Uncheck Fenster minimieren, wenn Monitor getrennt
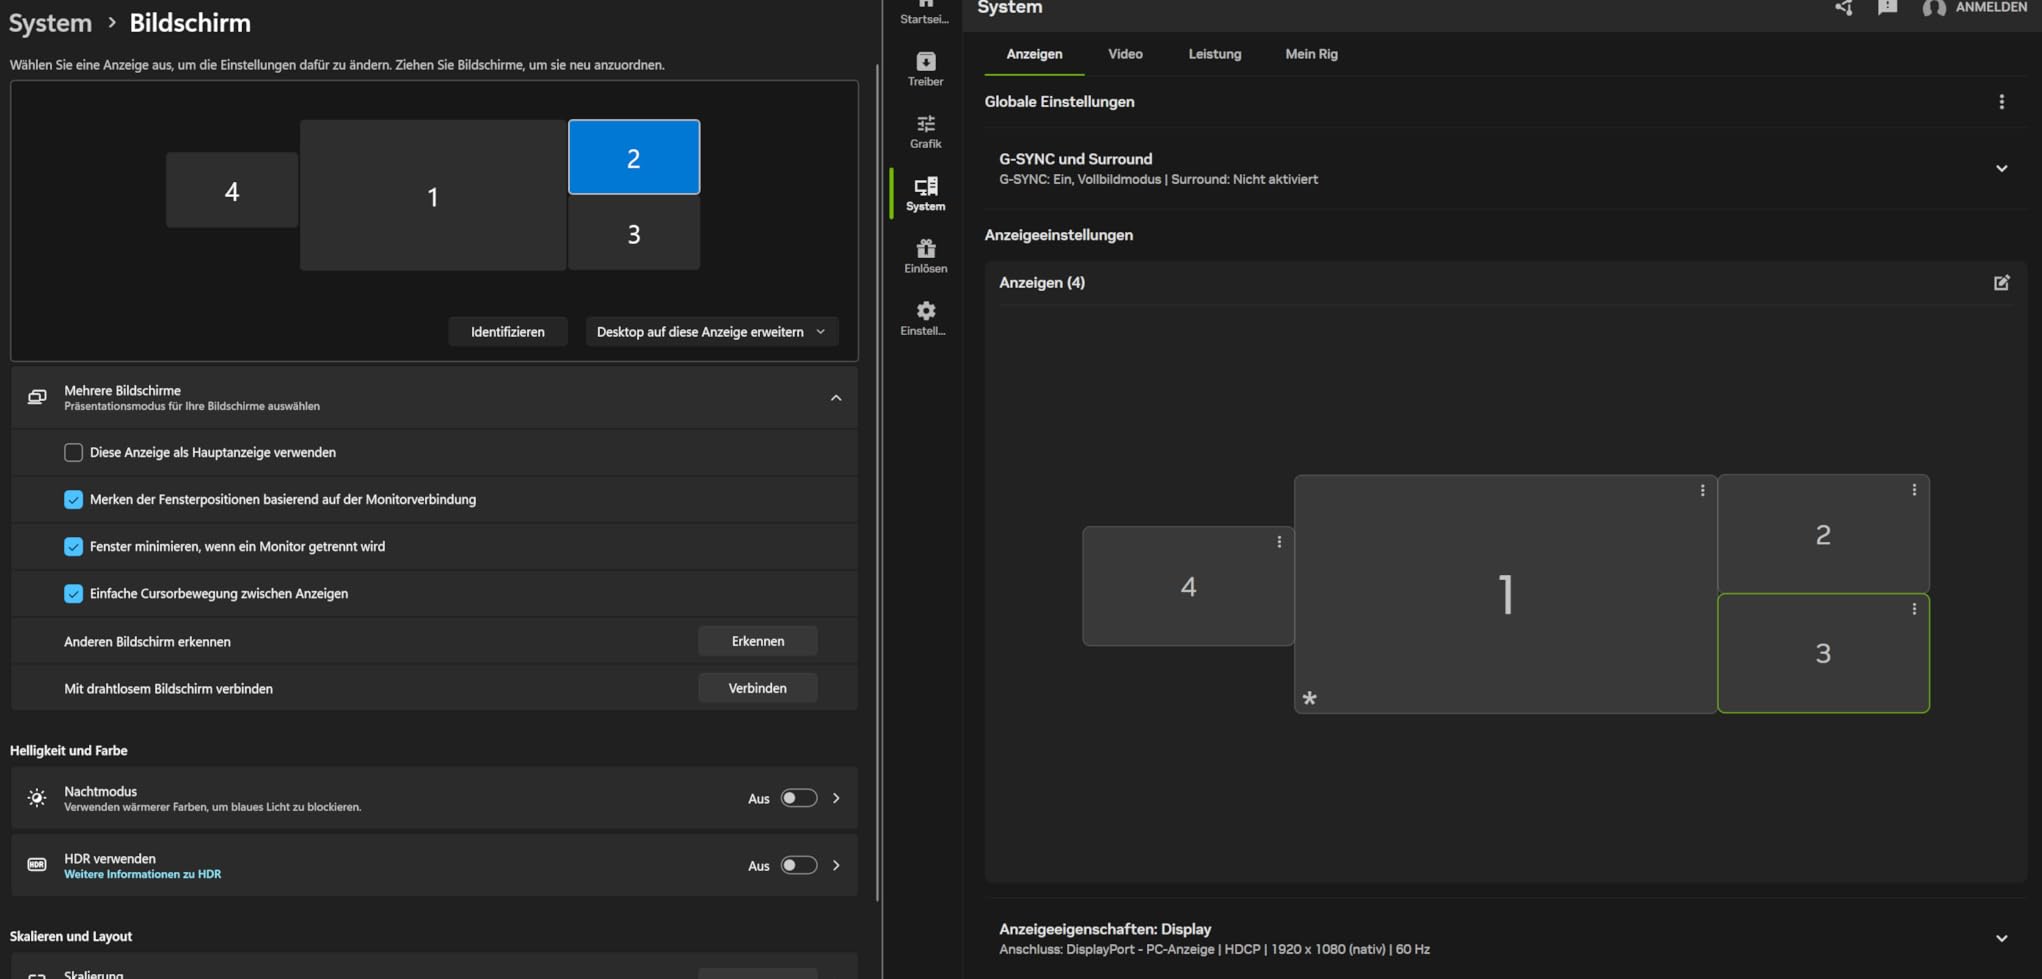The image size is (2042, 979). (73, 547)
